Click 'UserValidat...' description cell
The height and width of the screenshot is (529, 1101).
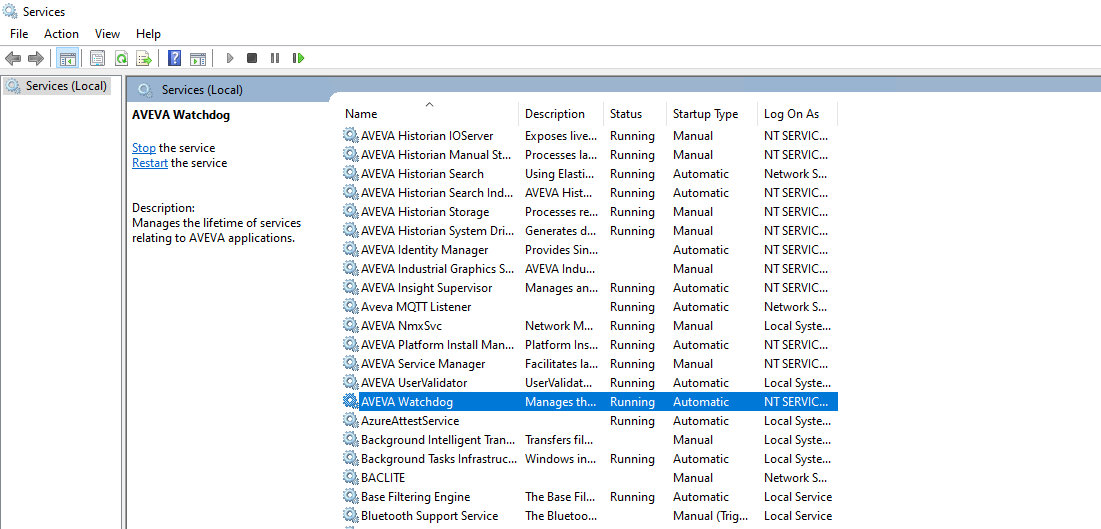click(561, 382)
